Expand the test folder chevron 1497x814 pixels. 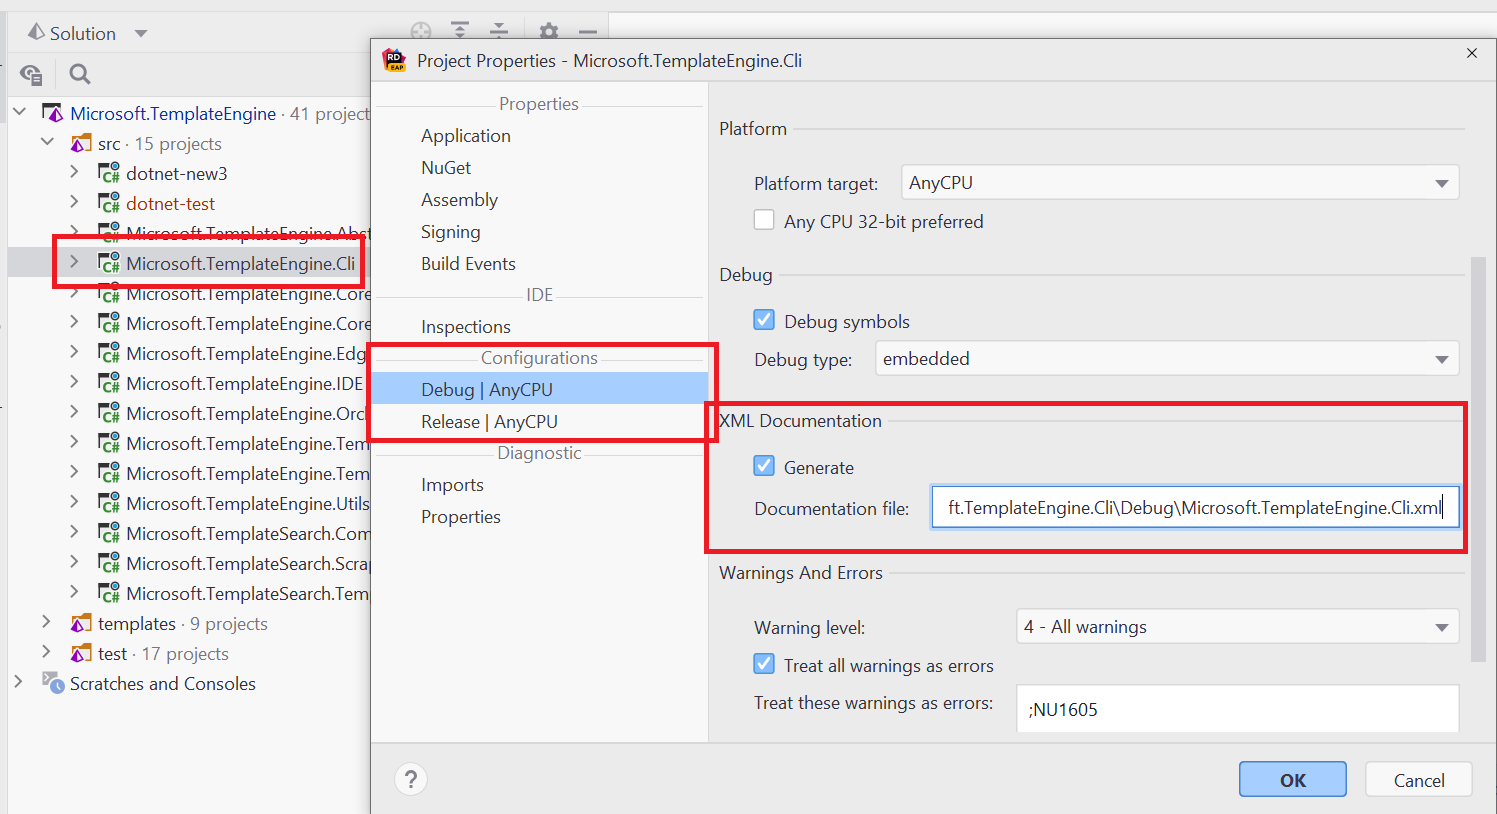coord(46,652)
